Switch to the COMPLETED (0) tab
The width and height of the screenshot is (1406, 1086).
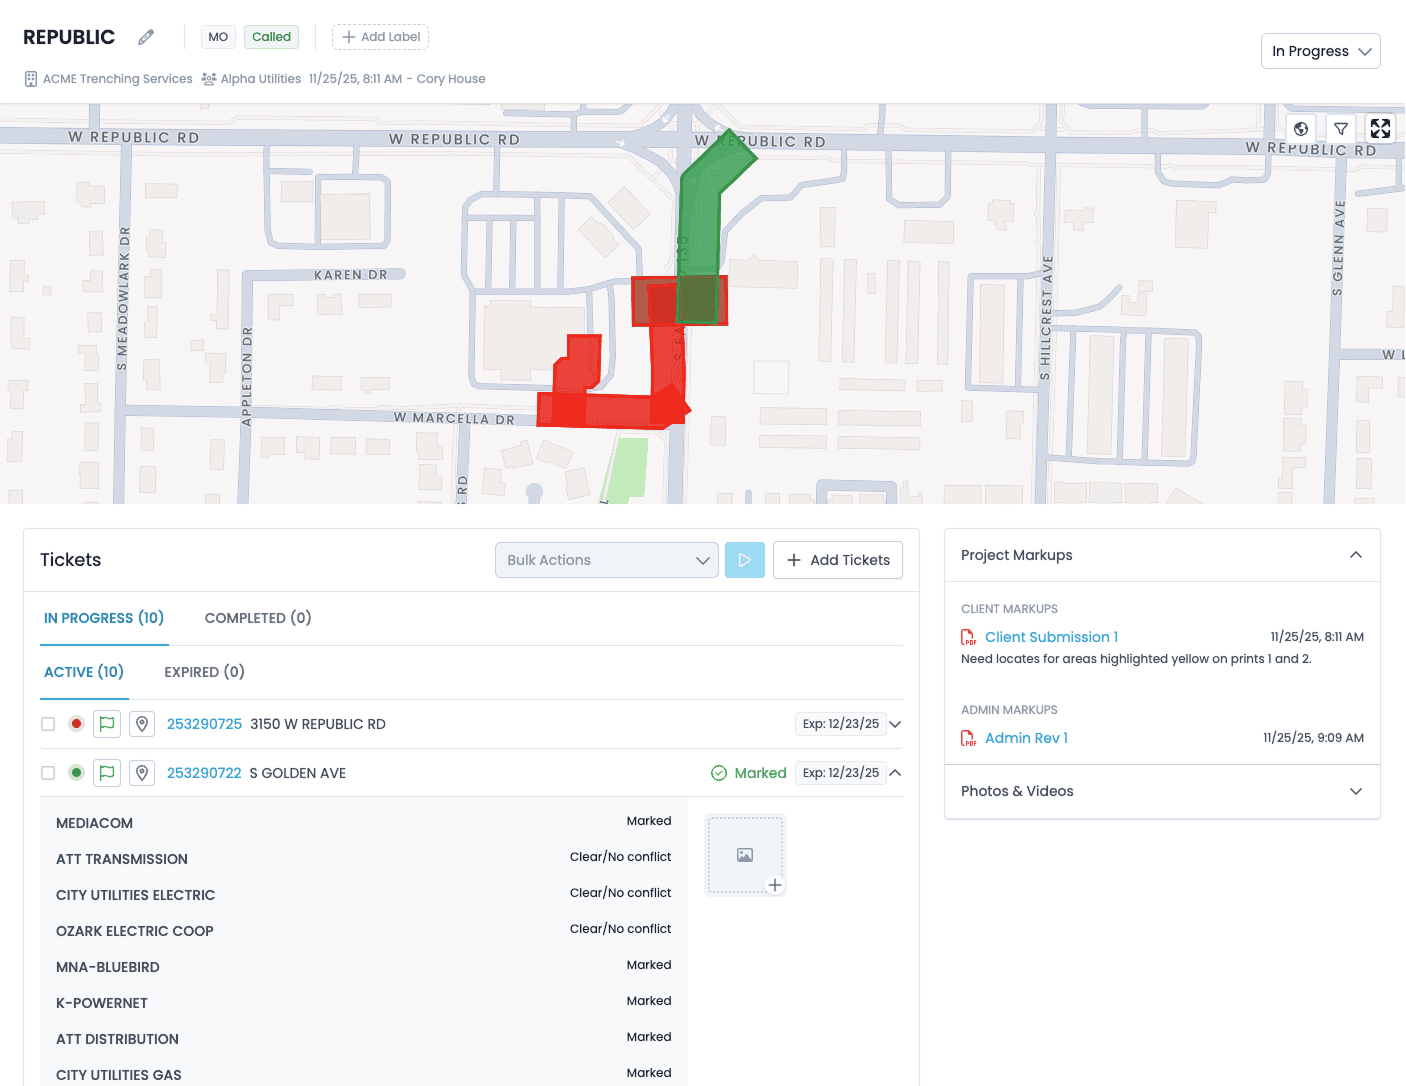(x=258, y=618)
